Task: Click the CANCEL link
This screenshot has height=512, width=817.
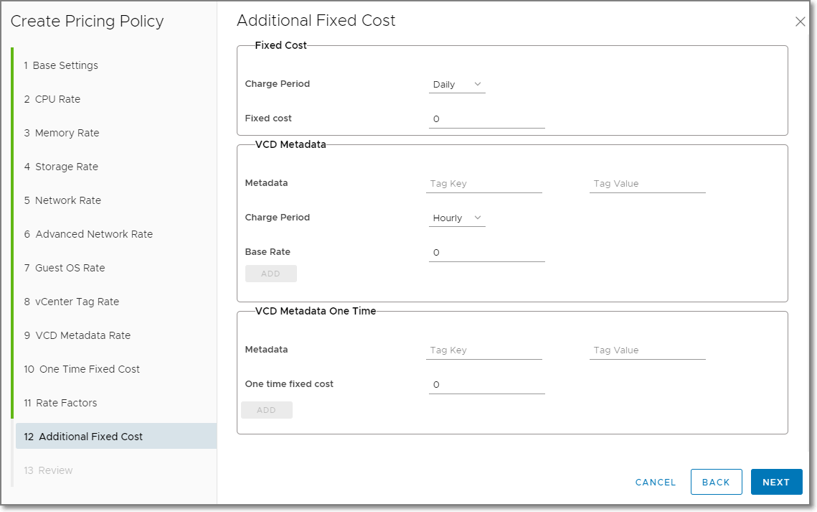Action: (x=655, y=482)
